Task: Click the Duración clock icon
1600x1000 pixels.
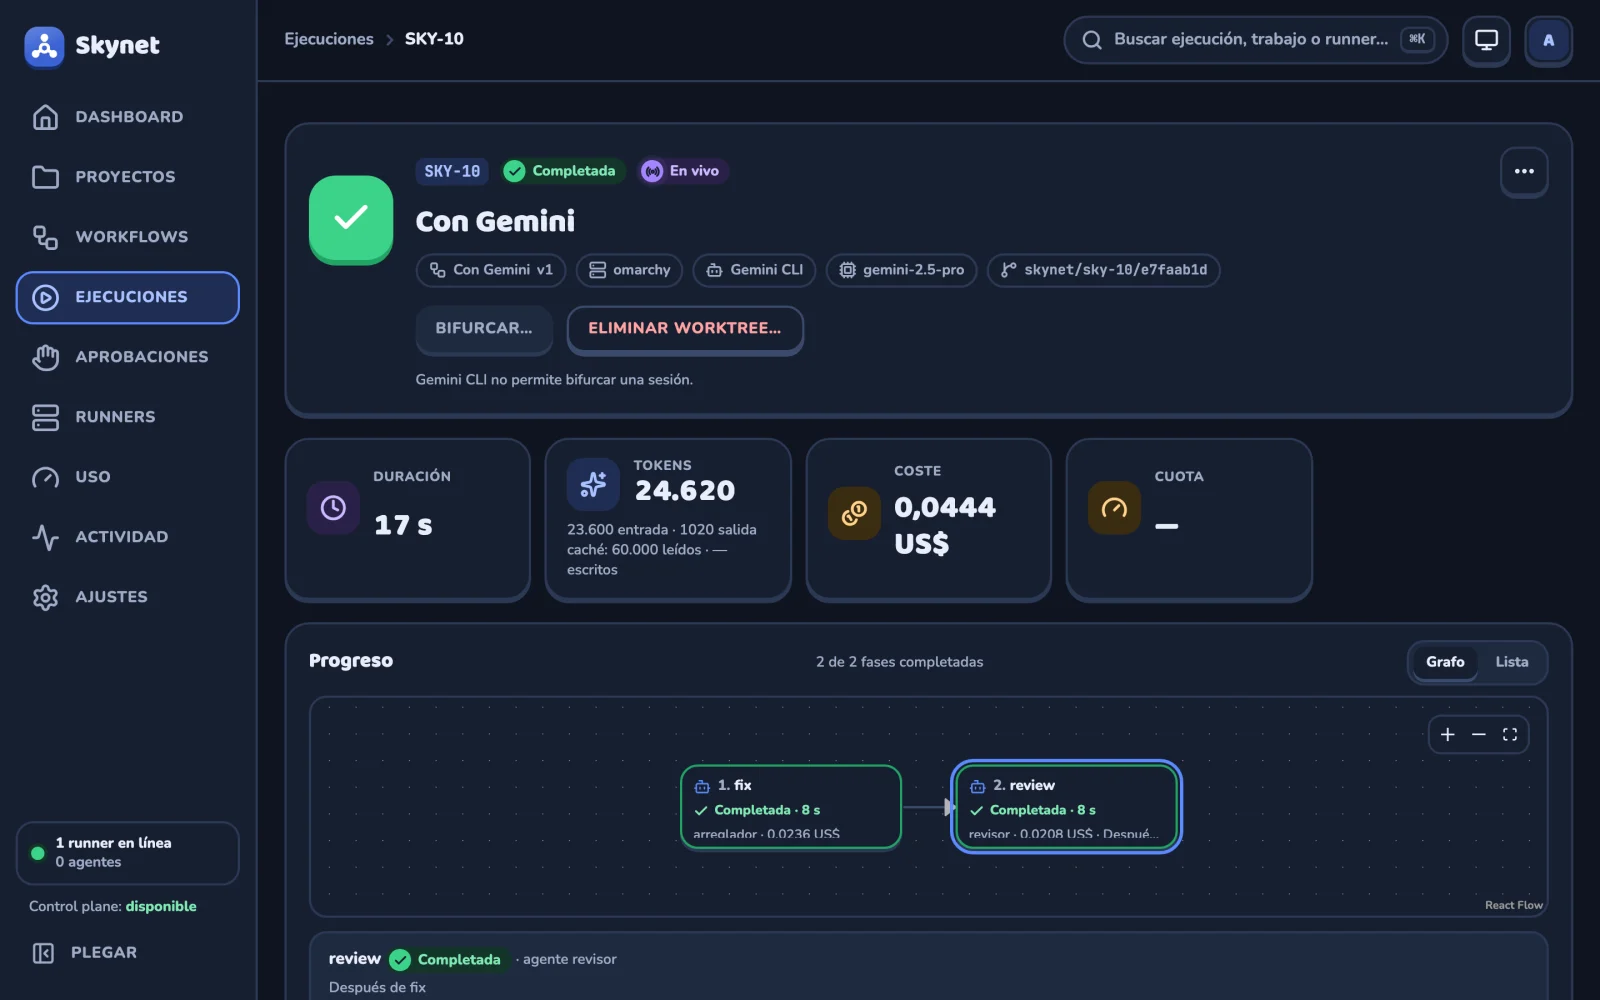Action: [333, 508]
